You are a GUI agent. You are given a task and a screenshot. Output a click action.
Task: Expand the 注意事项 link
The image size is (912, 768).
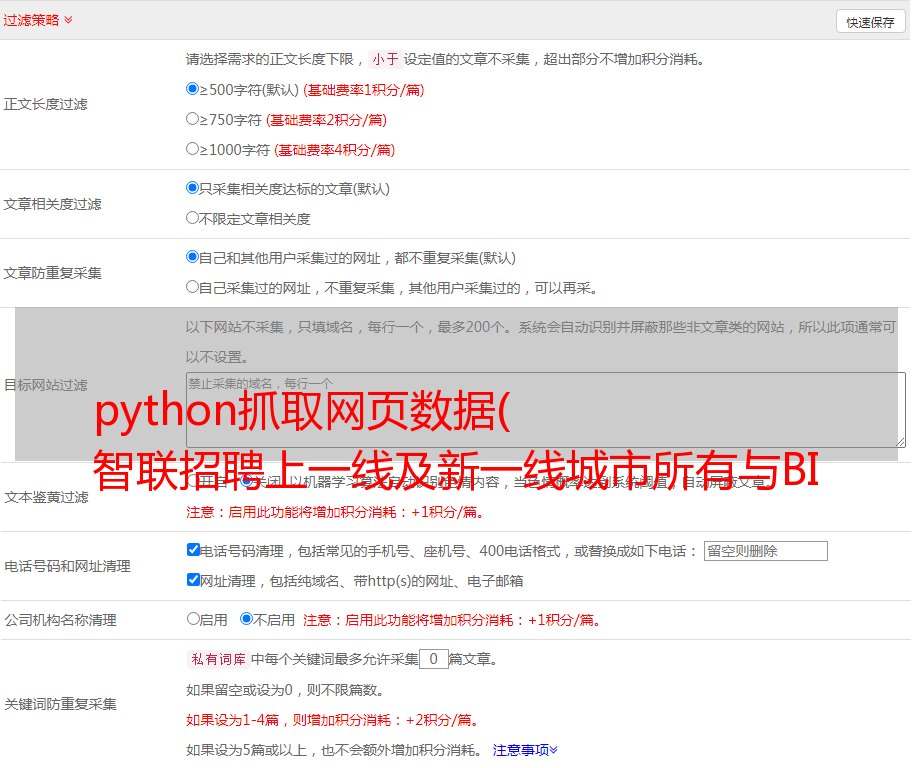[x=525, y=751]
